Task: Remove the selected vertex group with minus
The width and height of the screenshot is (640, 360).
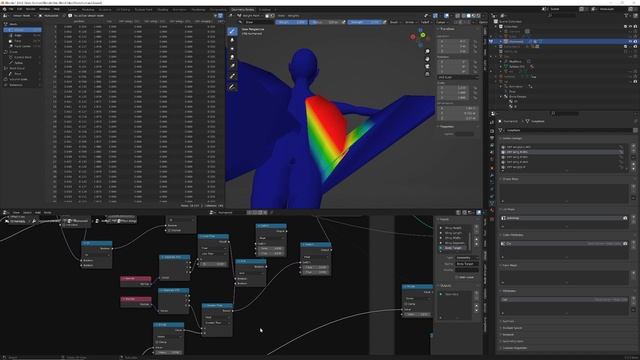Action: (x=634, y=151)
